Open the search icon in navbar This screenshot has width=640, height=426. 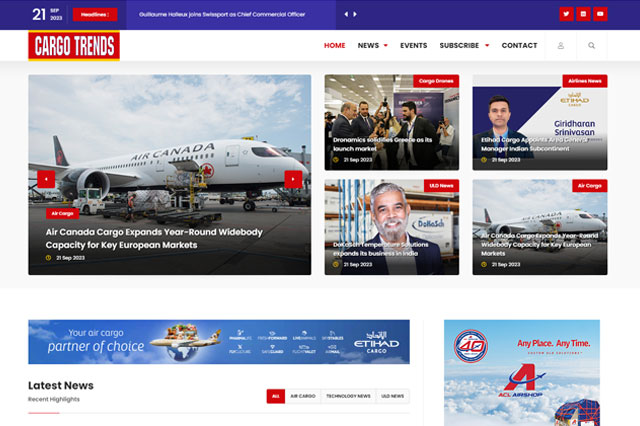tap(591, 45)
